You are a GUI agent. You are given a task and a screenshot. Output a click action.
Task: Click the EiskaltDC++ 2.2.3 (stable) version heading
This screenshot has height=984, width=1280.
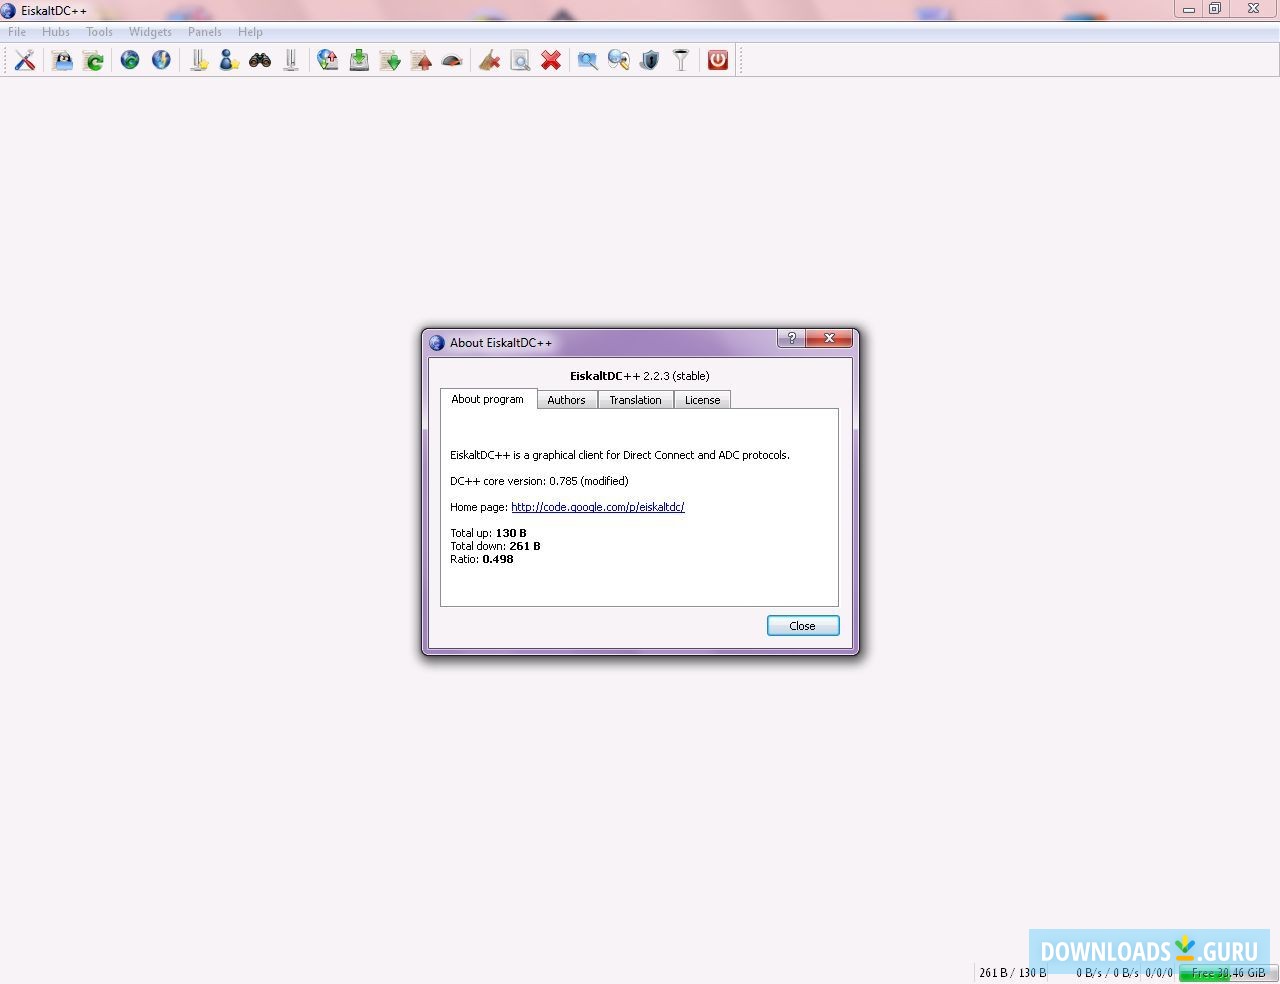(640, 376)
